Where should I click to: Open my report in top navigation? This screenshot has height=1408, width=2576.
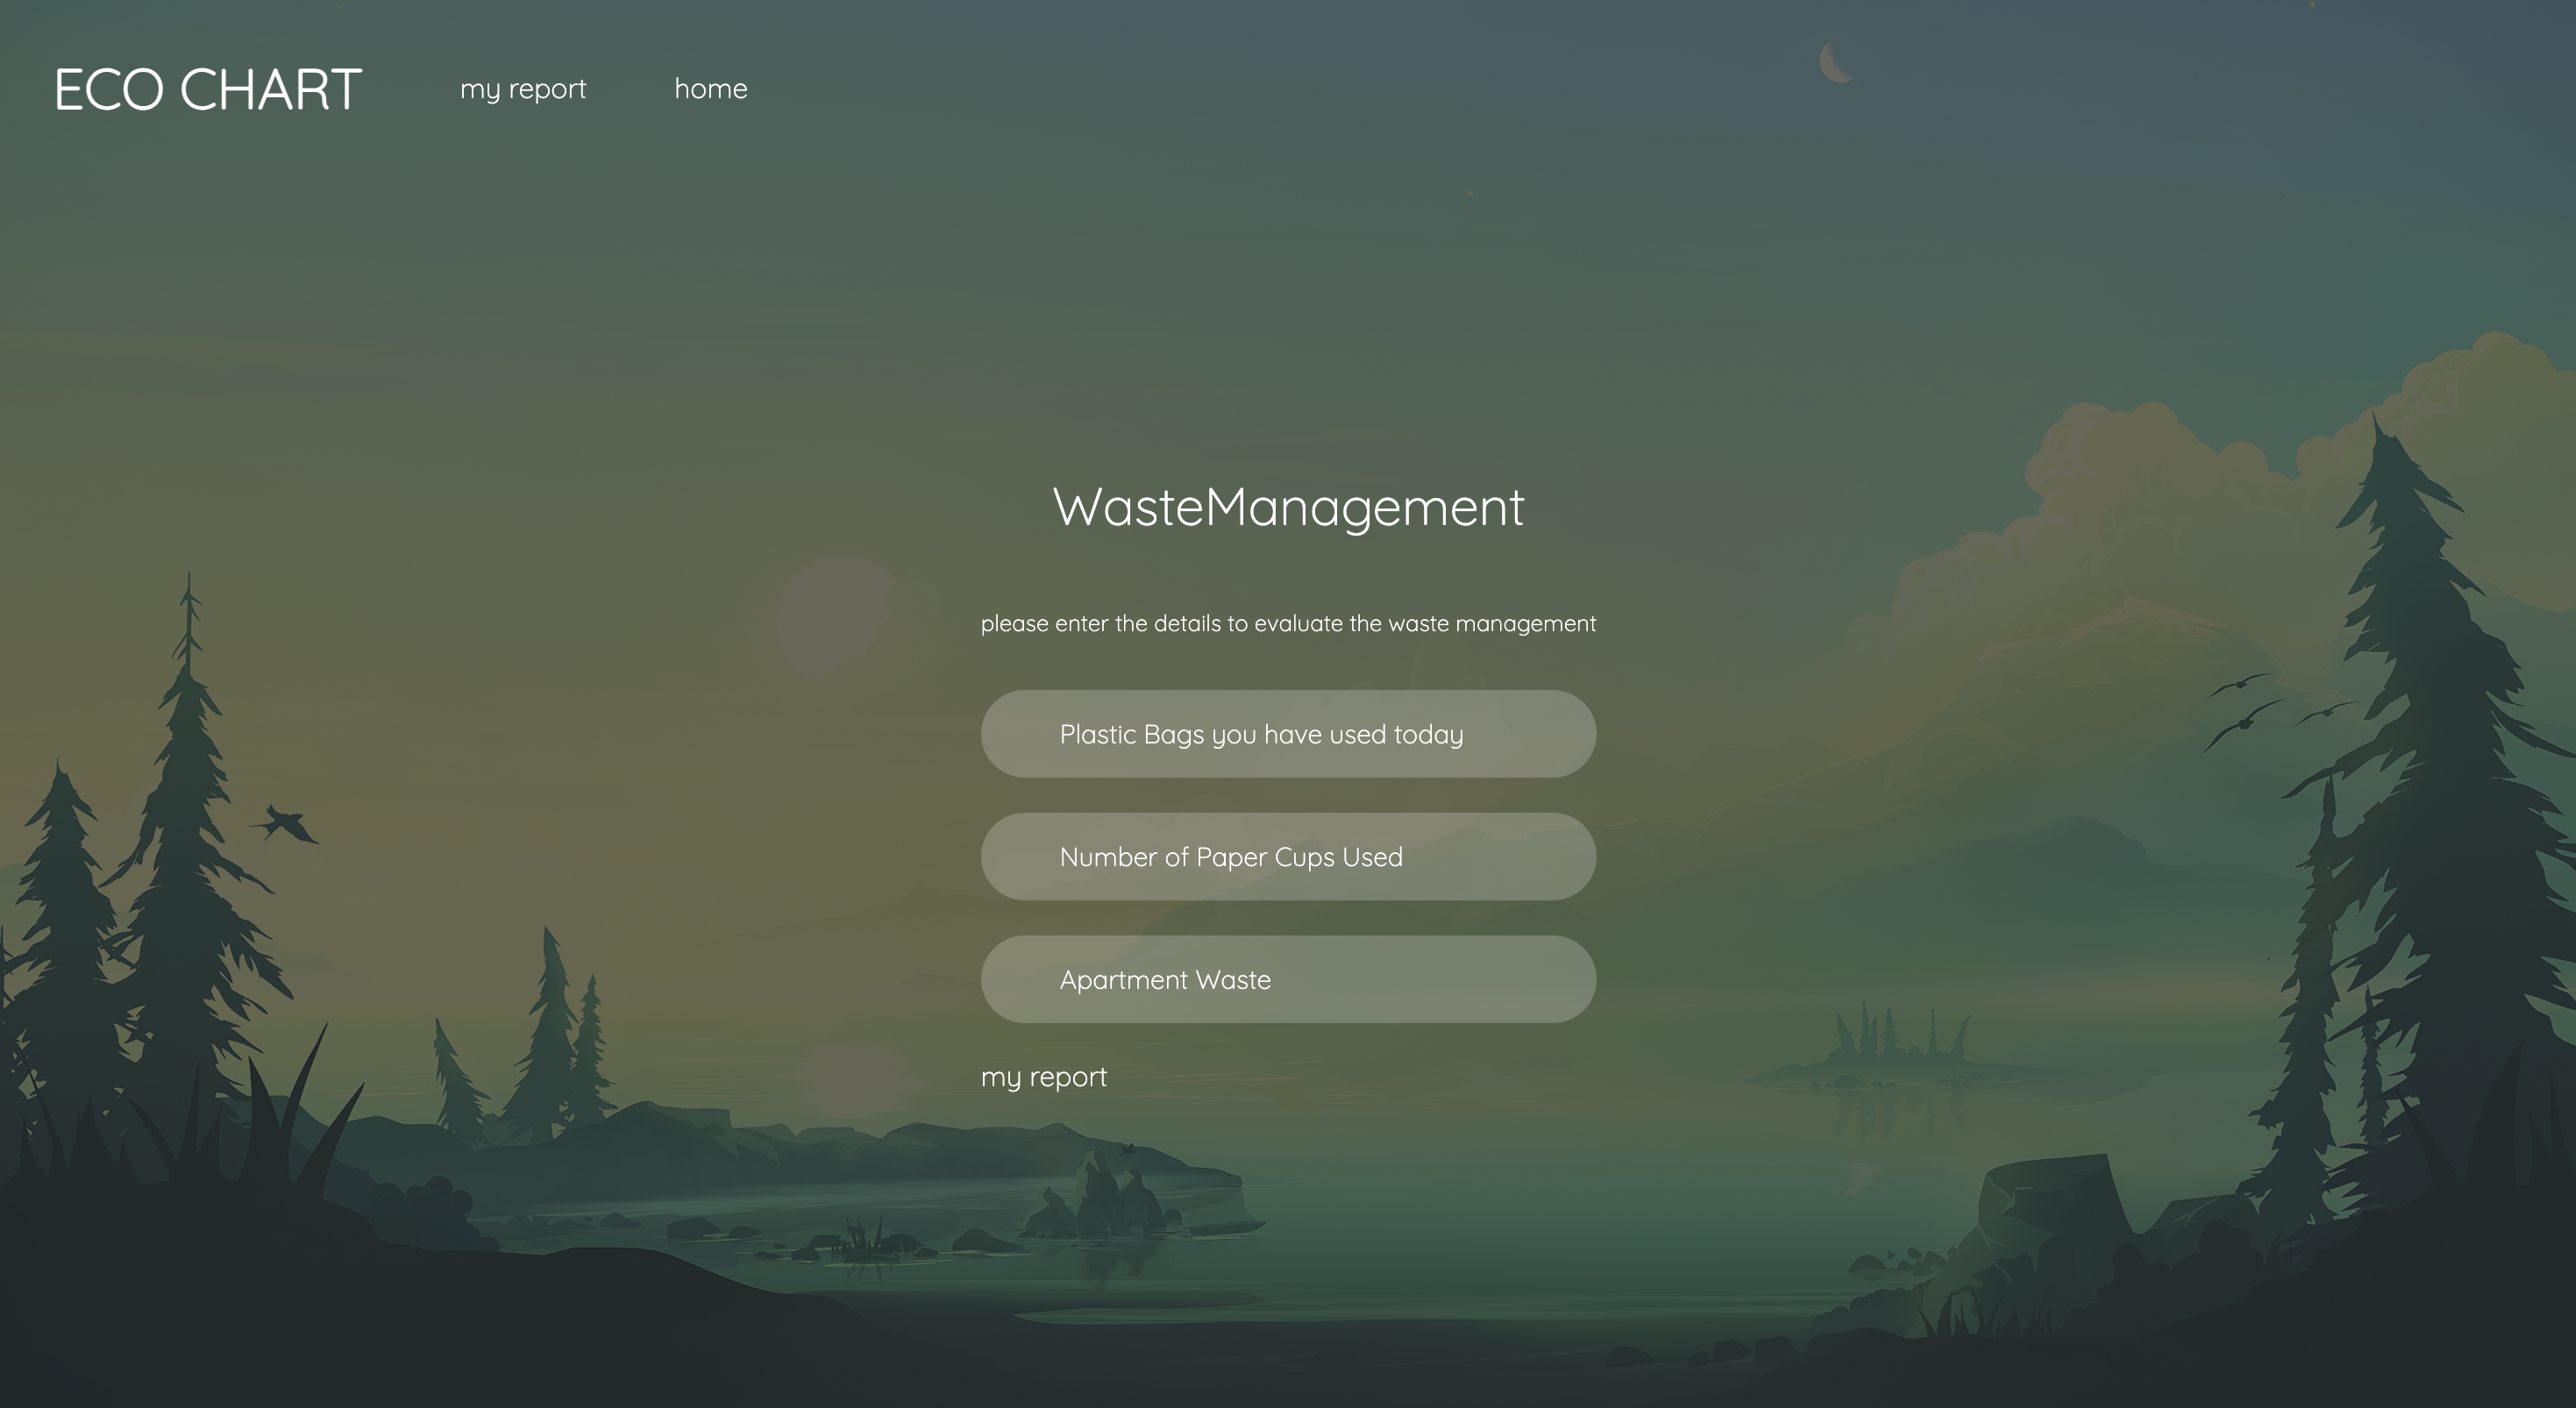(523, 89)
